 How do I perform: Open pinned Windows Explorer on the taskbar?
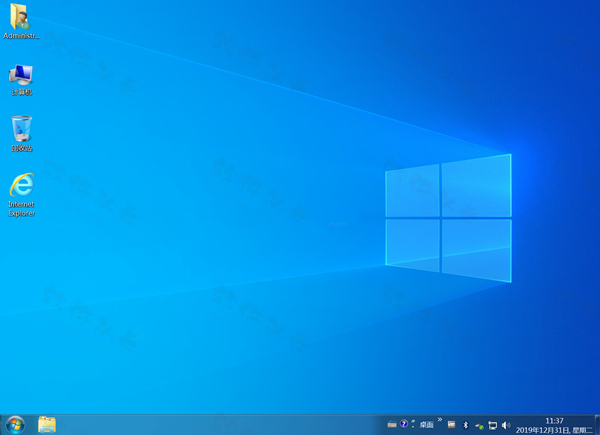click(x=47, y=425)
